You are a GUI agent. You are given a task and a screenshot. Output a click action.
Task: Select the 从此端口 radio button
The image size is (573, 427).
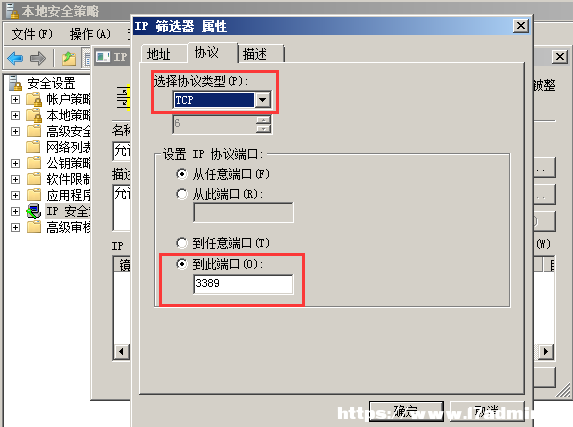coord(182,194)
